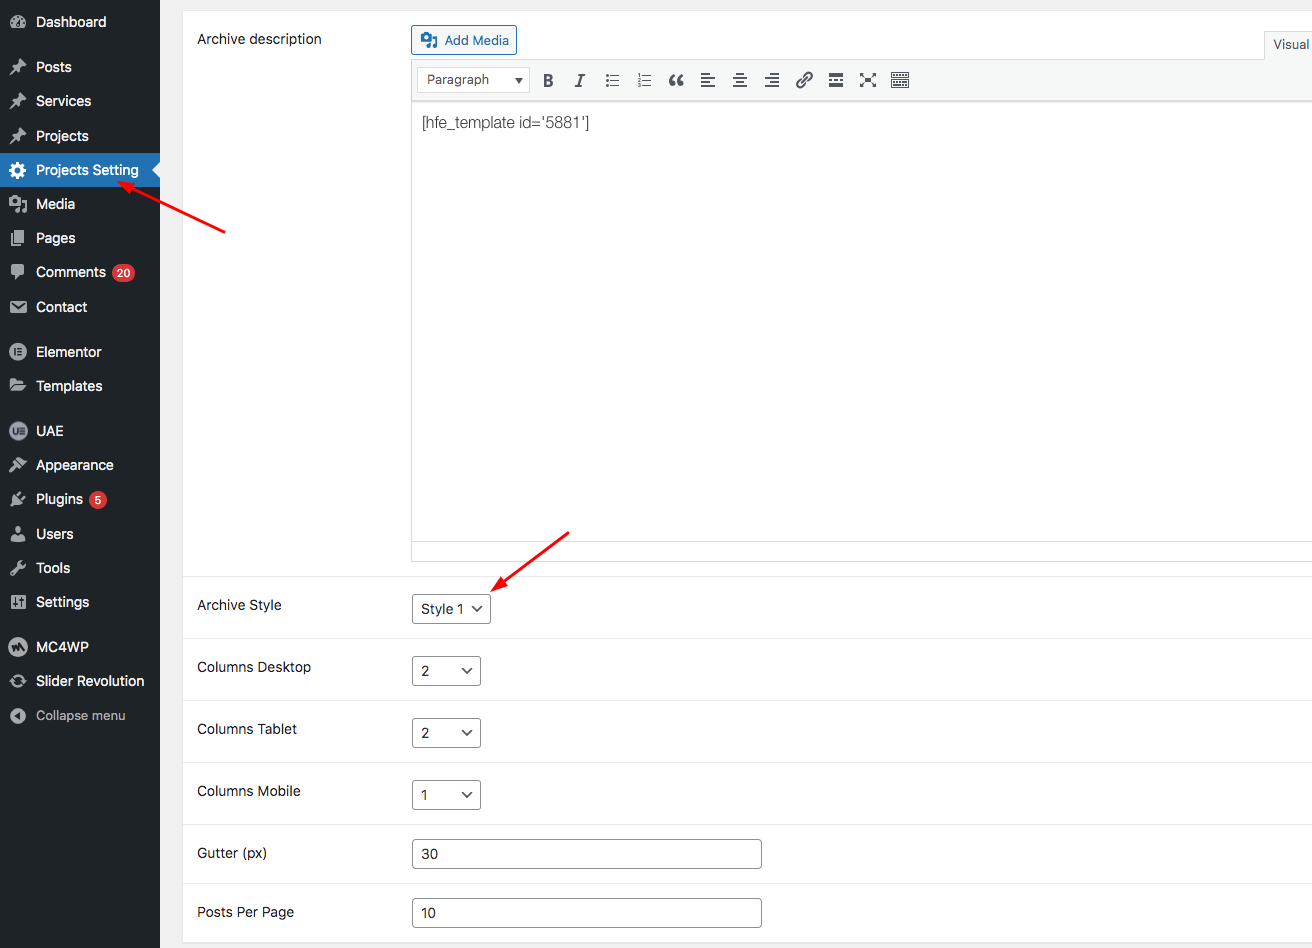The height and width of the screenshot is (948, 1312).
Task: Collapse the admin sidebar menu
Action: point(80,716)
